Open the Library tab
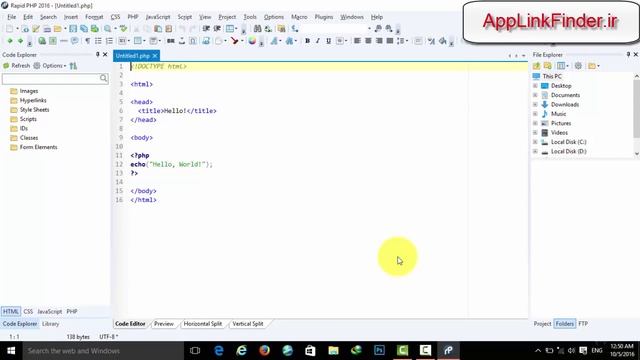The height and width of the screenshot is (360, 640). [51, 324]
